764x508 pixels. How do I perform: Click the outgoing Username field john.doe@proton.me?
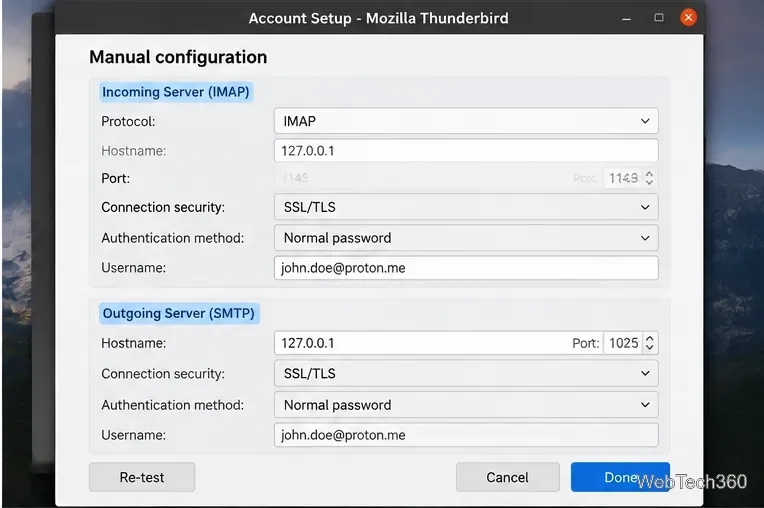click(466, 435)
